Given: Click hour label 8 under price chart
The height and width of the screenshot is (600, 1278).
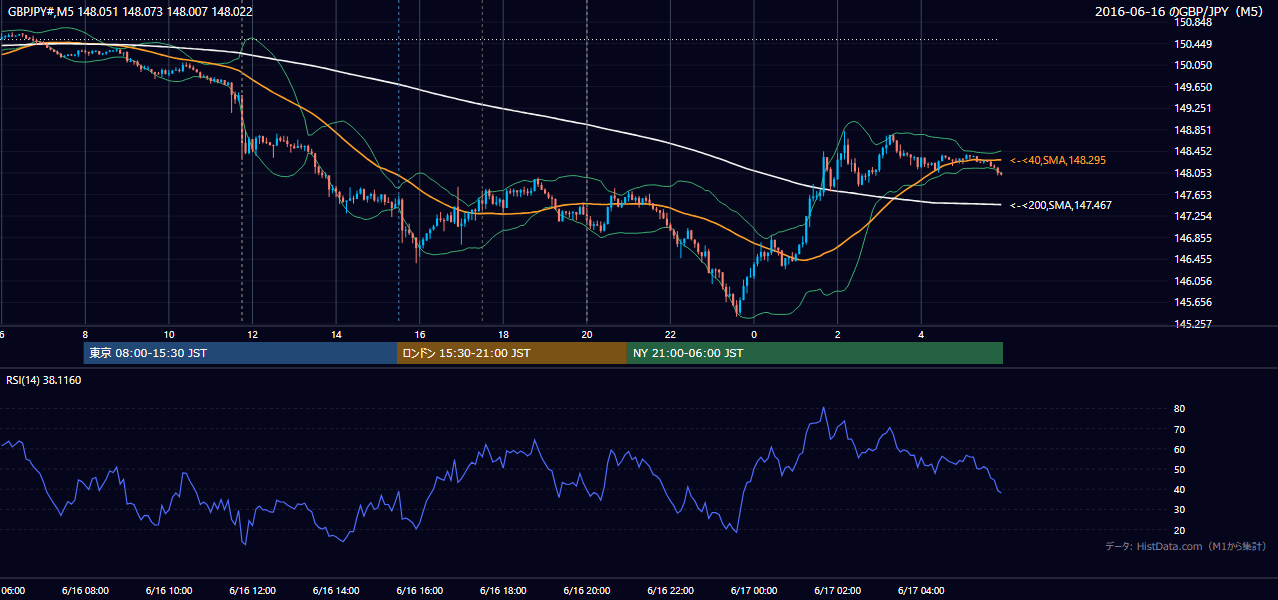Looking at the screenshot, I should tap(85, 335).
